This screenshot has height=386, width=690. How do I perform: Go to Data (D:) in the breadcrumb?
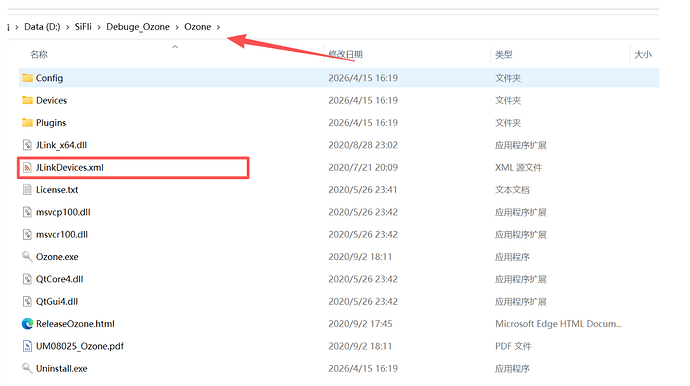42,27
